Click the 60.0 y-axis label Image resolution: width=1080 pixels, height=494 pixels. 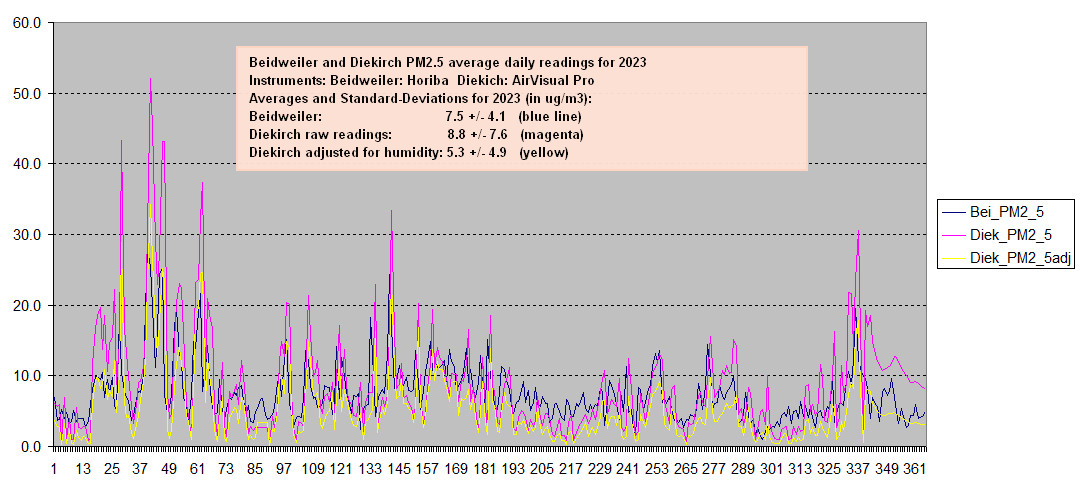pyautogui.click(x=26, y=23)
